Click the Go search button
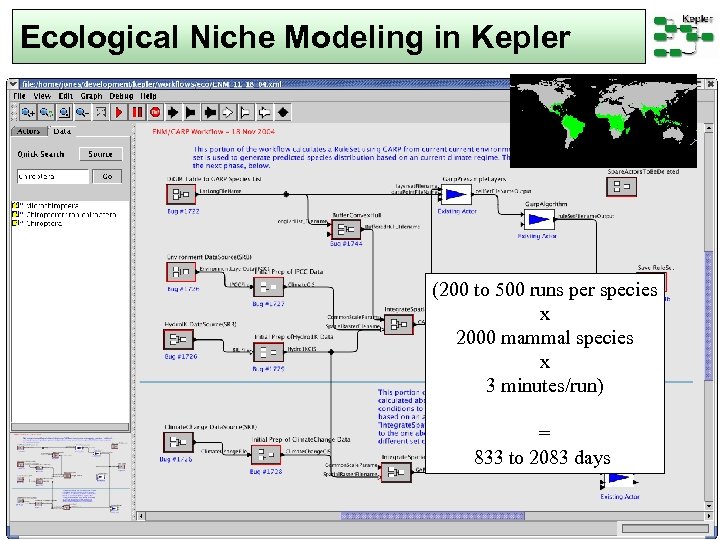 point(107,176)
